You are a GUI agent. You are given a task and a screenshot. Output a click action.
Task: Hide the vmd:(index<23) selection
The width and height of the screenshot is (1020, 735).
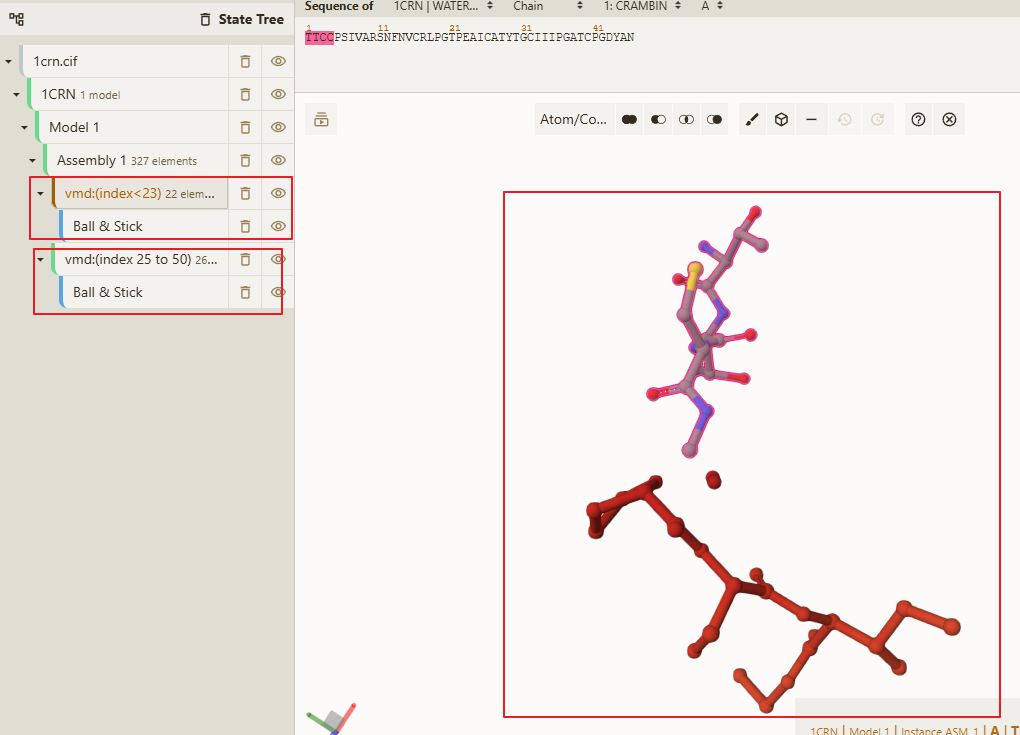(278, 193)
